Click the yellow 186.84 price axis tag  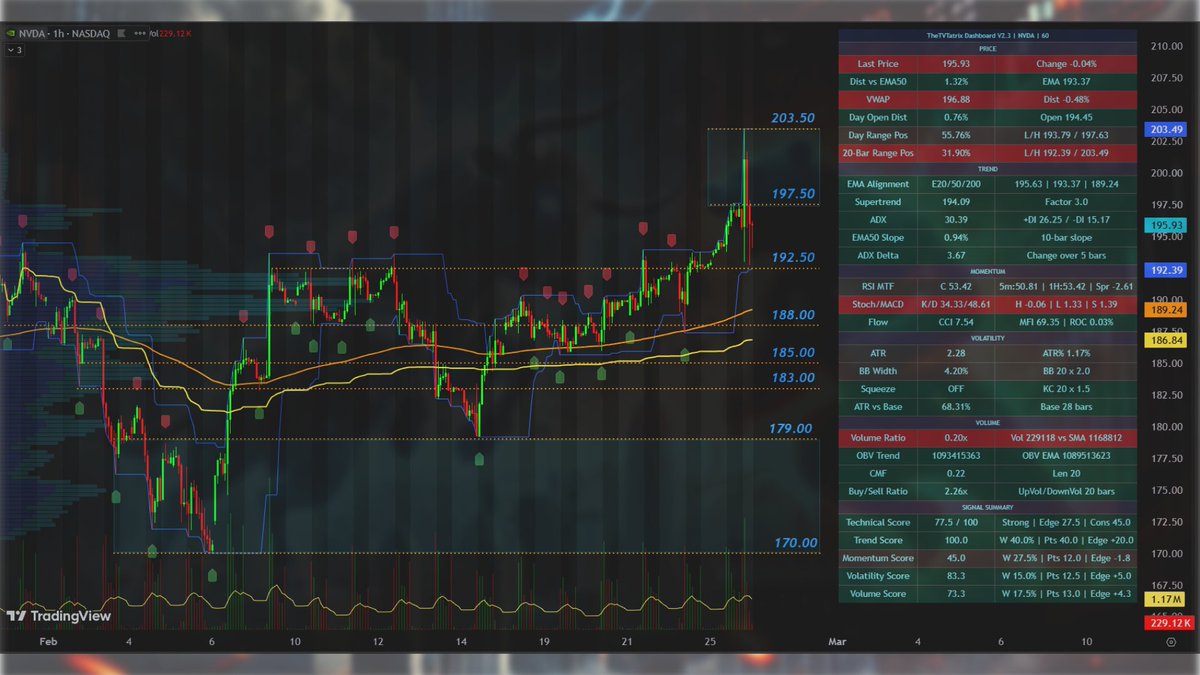coord(1167,341)
